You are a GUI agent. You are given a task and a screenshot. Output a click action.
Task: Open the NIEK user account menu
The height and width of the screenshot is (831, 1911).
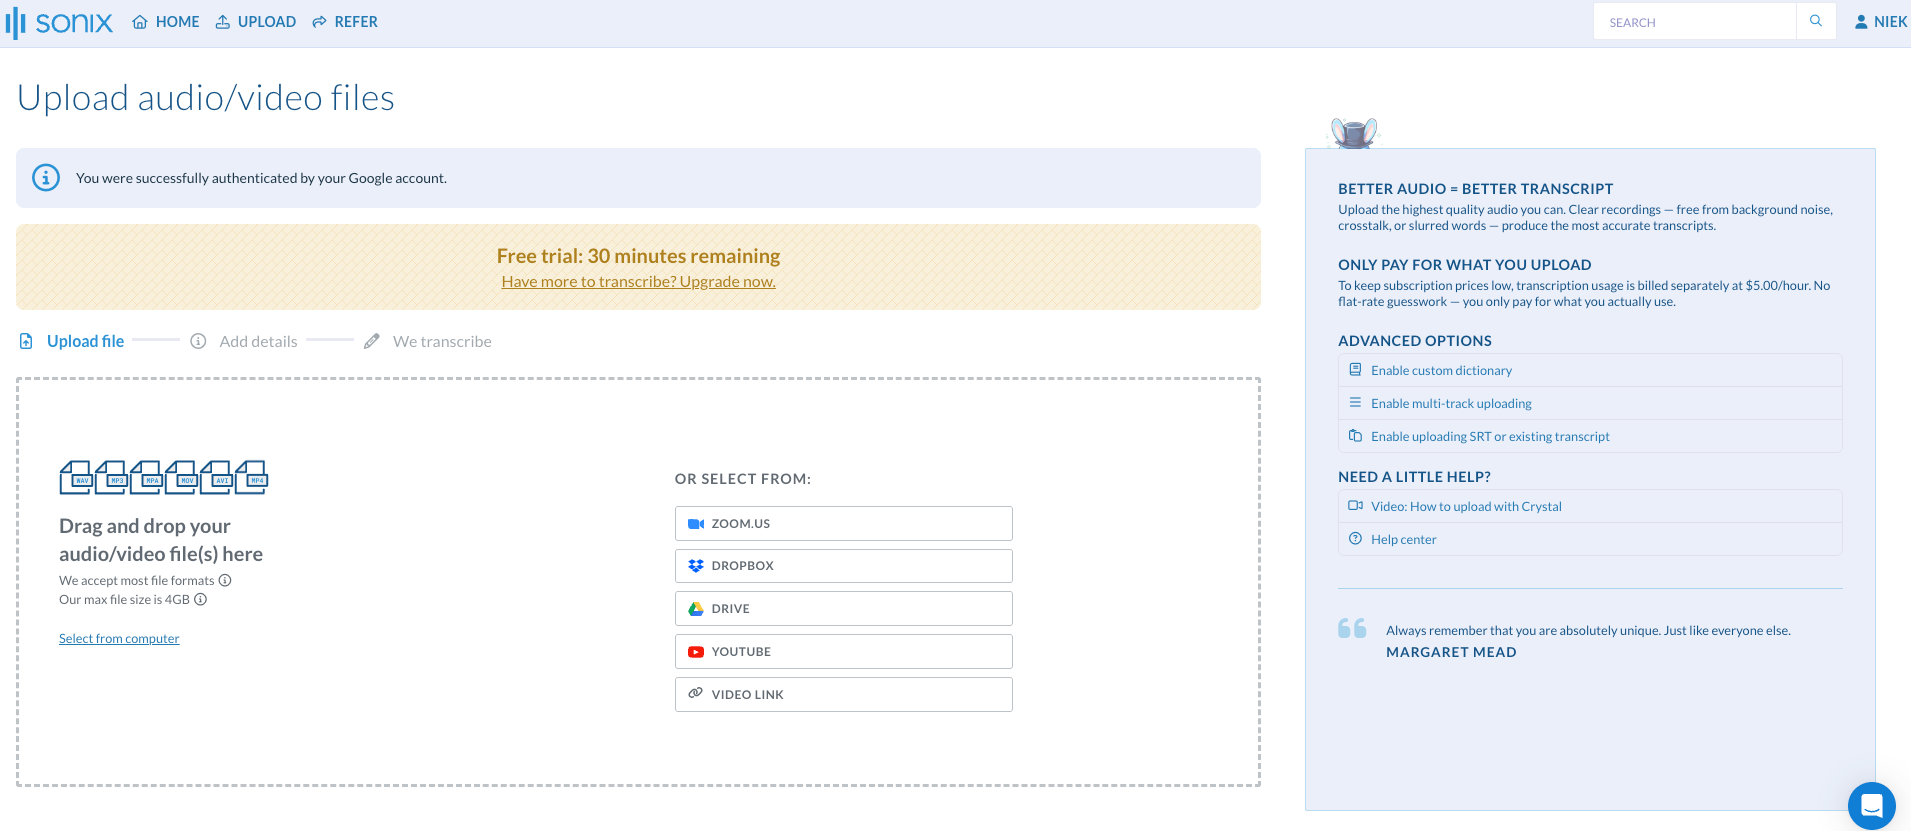coord(1880,22)
